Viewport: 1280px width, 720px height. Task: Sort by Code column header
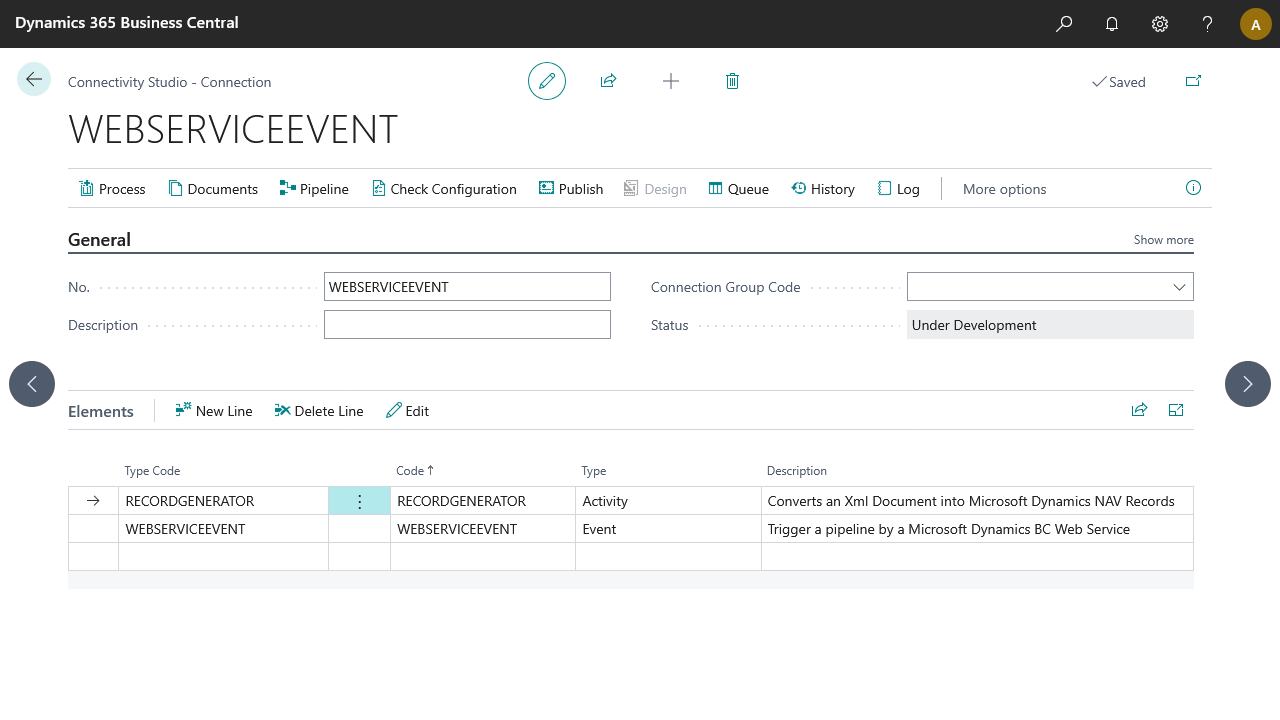(x=415, y=471)
